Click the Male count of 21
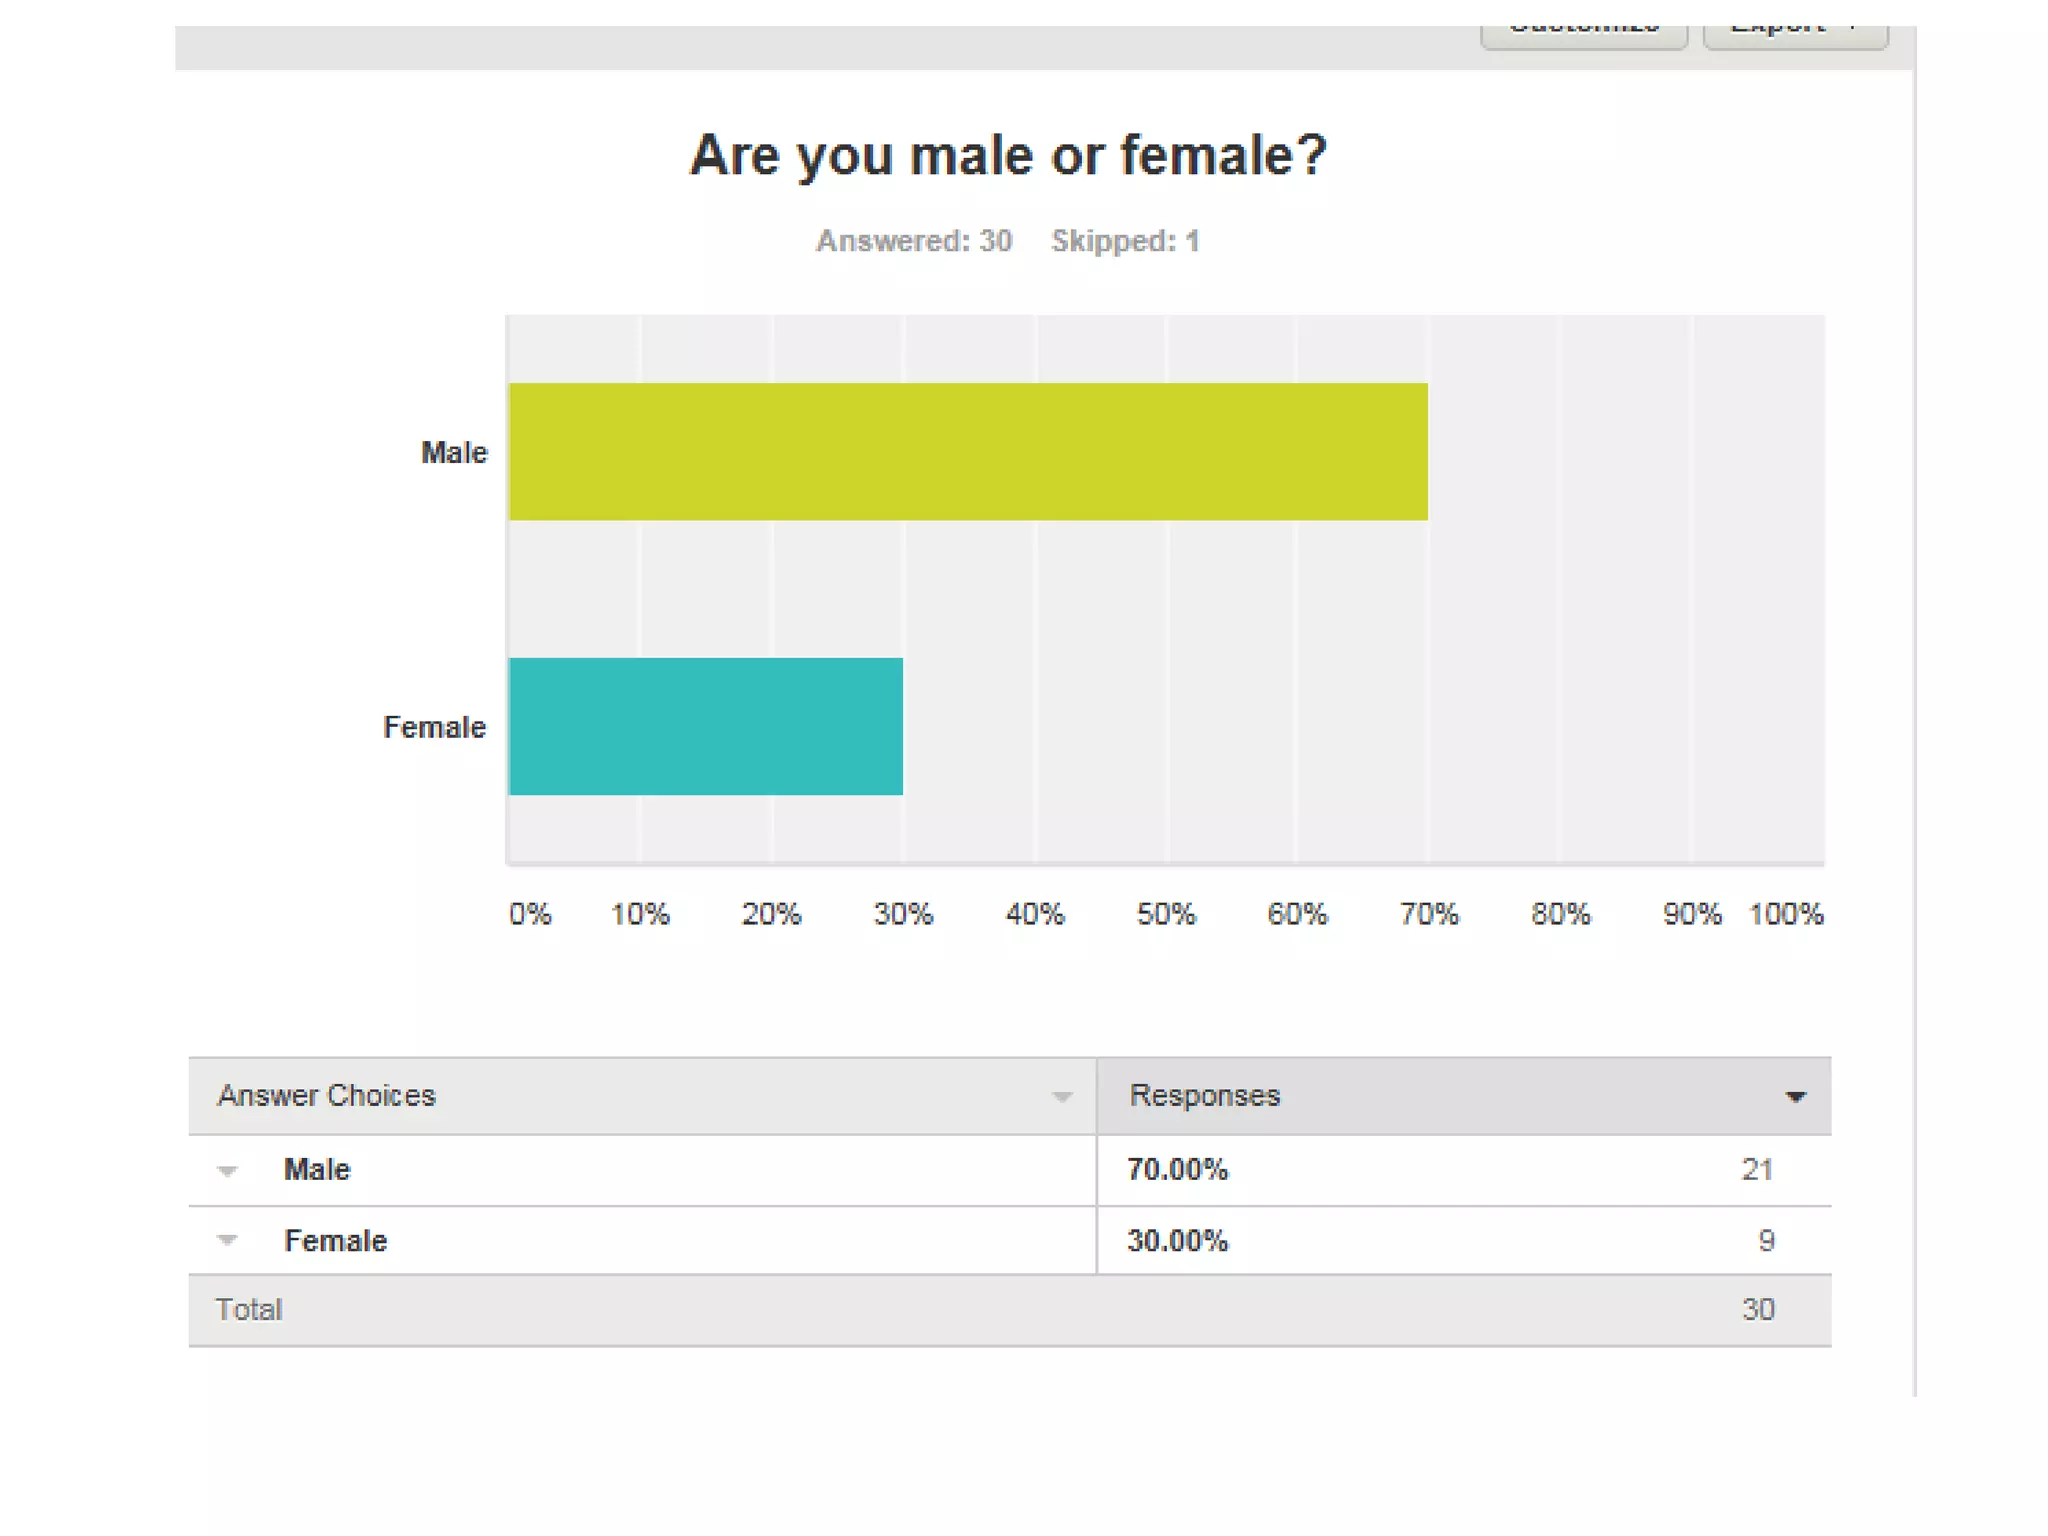 click(1757, 1170)
